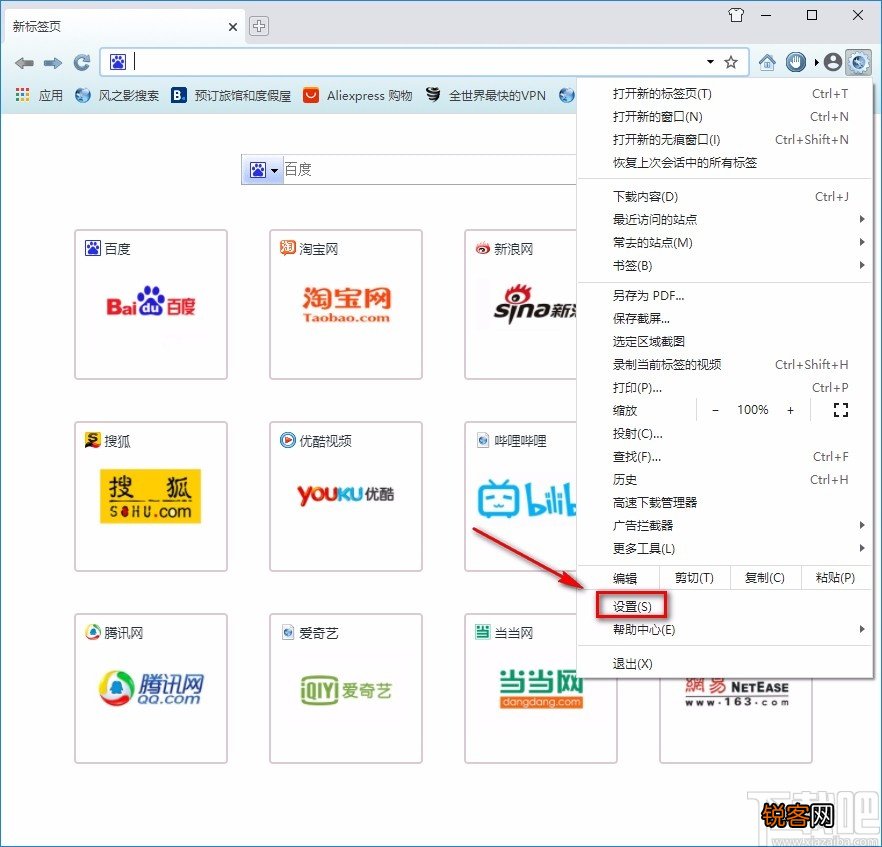Open the 搜狐 site thumbnail
882x847 pixels.
pos(151,497)
